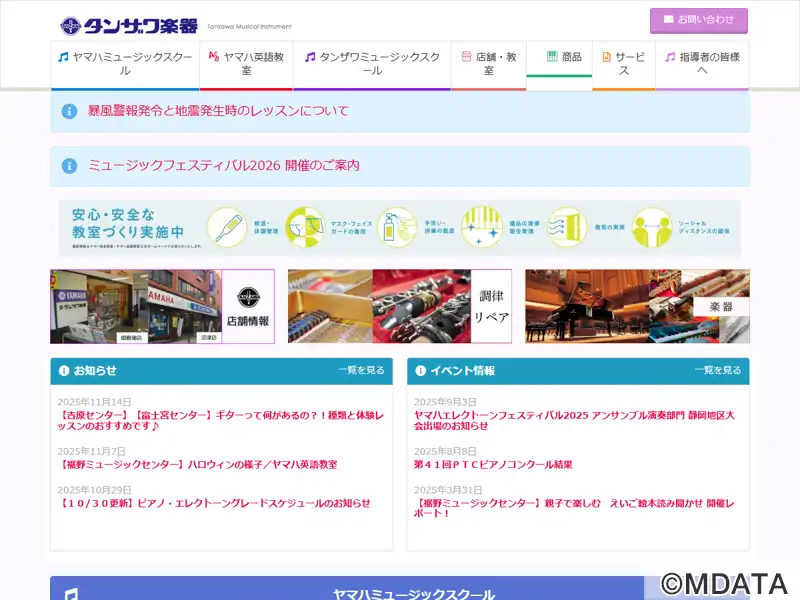View all items in お知らせ section
Image resolution: width=800 pixels, height=600 pixels.
coord(360,370)
